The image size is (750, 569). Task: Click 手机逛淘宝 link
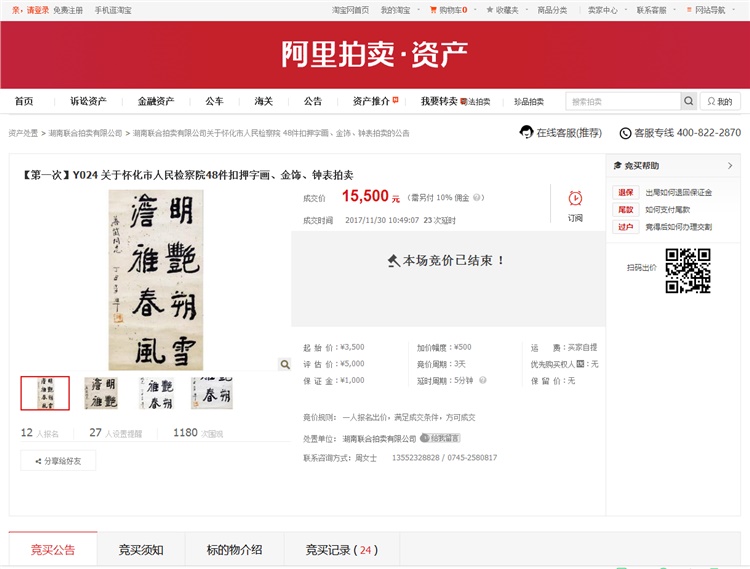coord(113,10)
